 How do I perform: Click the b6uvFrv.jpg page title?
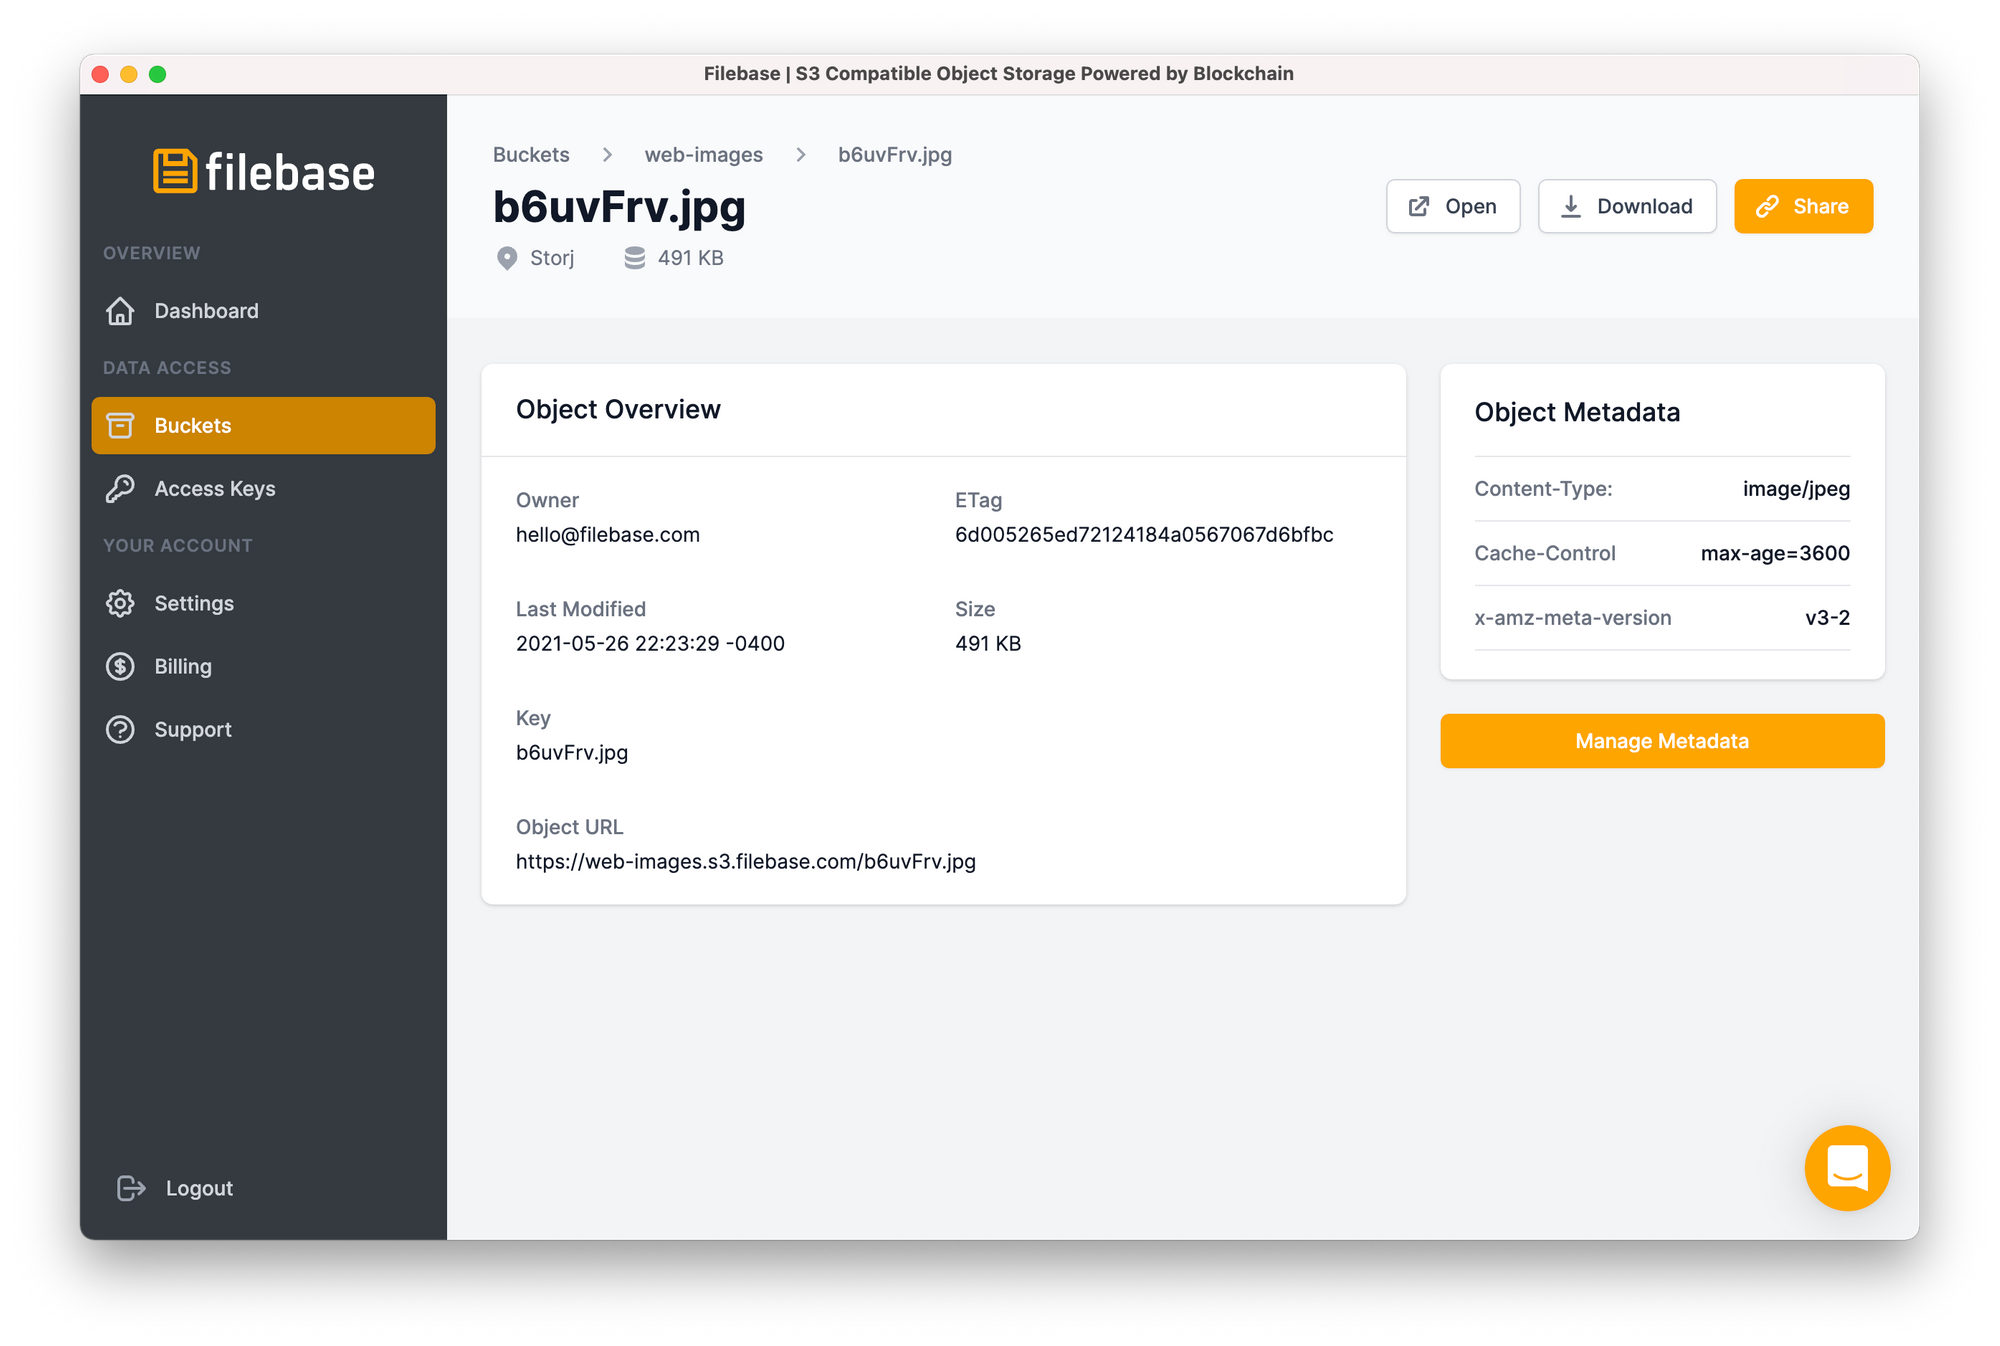pyautogui.click(x=619, y=207)
